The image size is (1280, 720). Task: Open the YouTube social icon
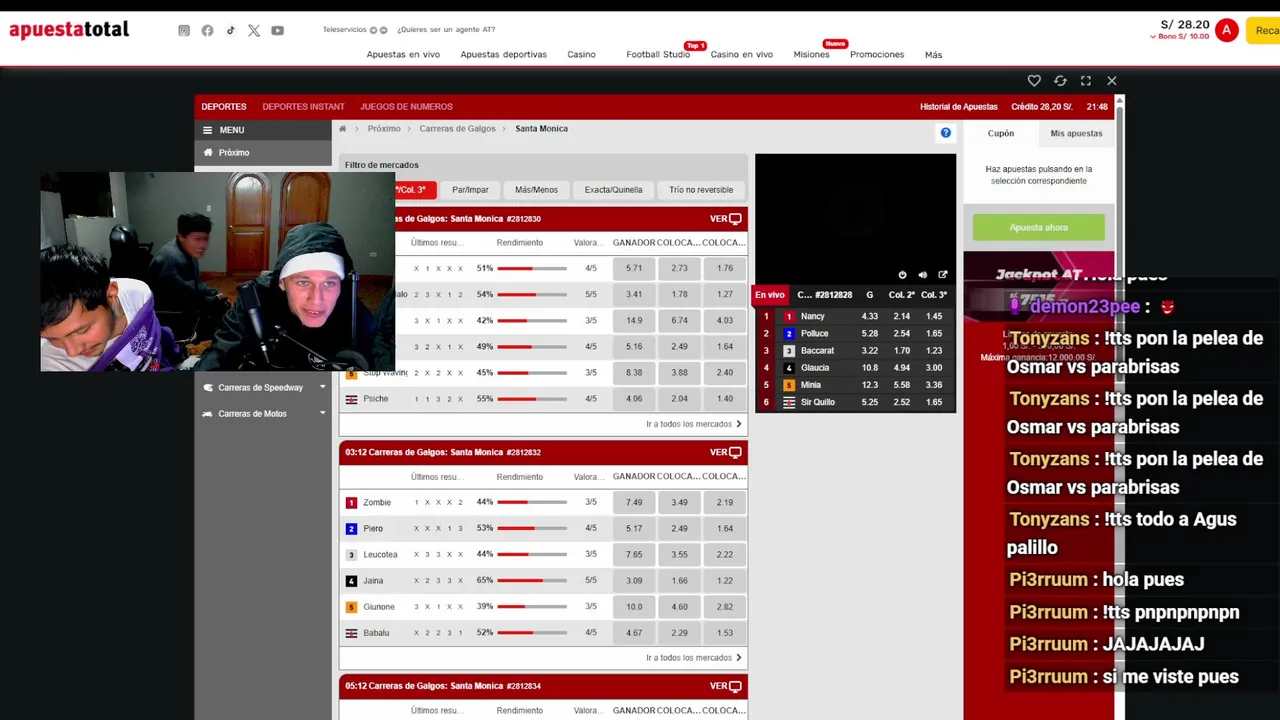[277, 31]
